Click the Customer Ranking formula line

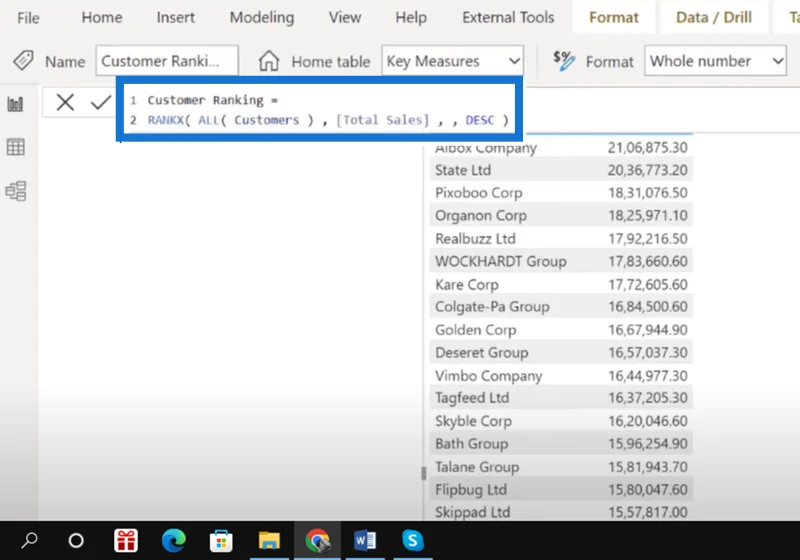click(213, 100)
